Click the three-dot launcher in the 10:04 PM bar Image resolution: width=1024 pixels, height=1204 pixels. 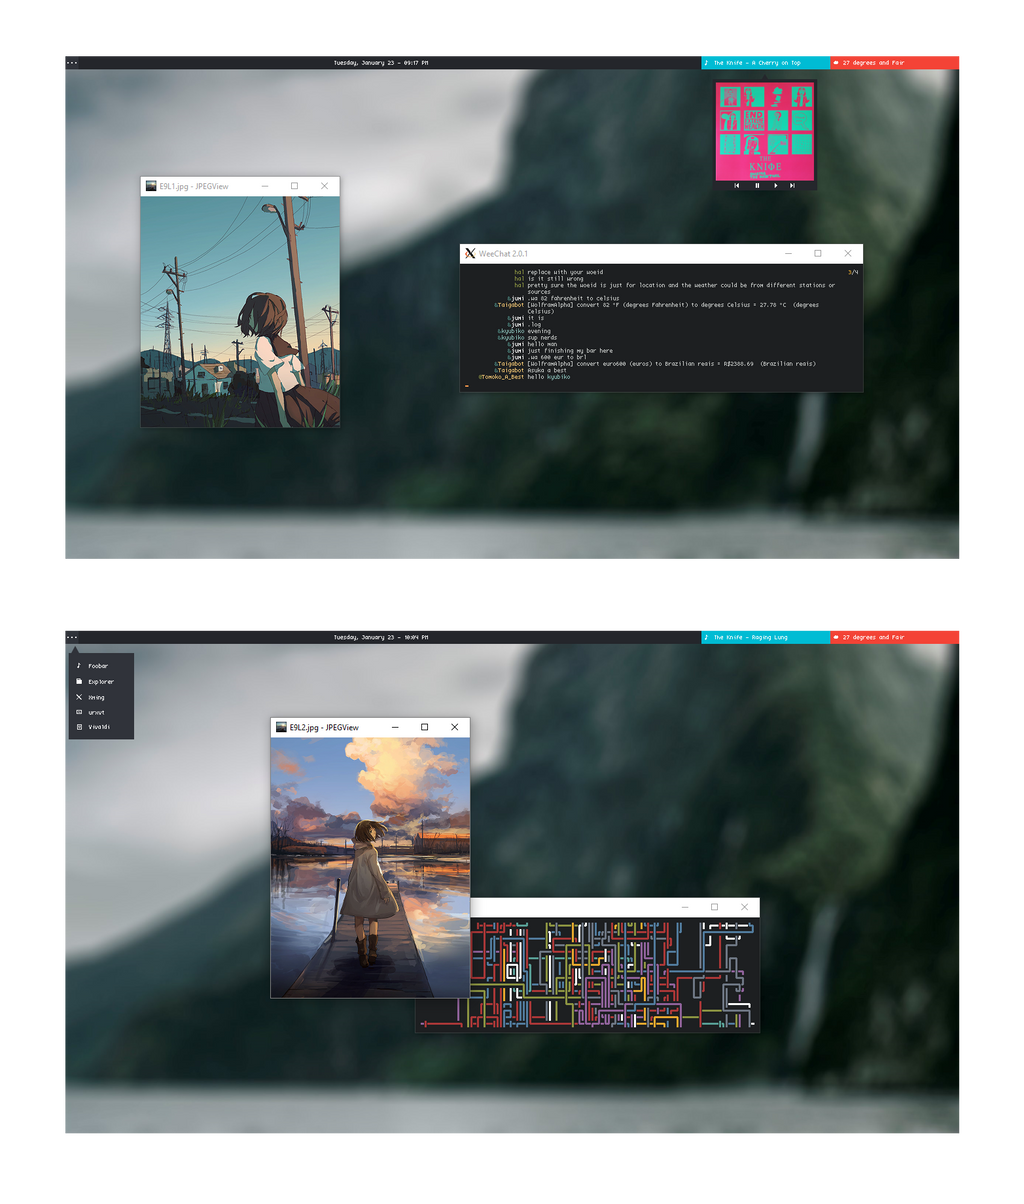72,637
